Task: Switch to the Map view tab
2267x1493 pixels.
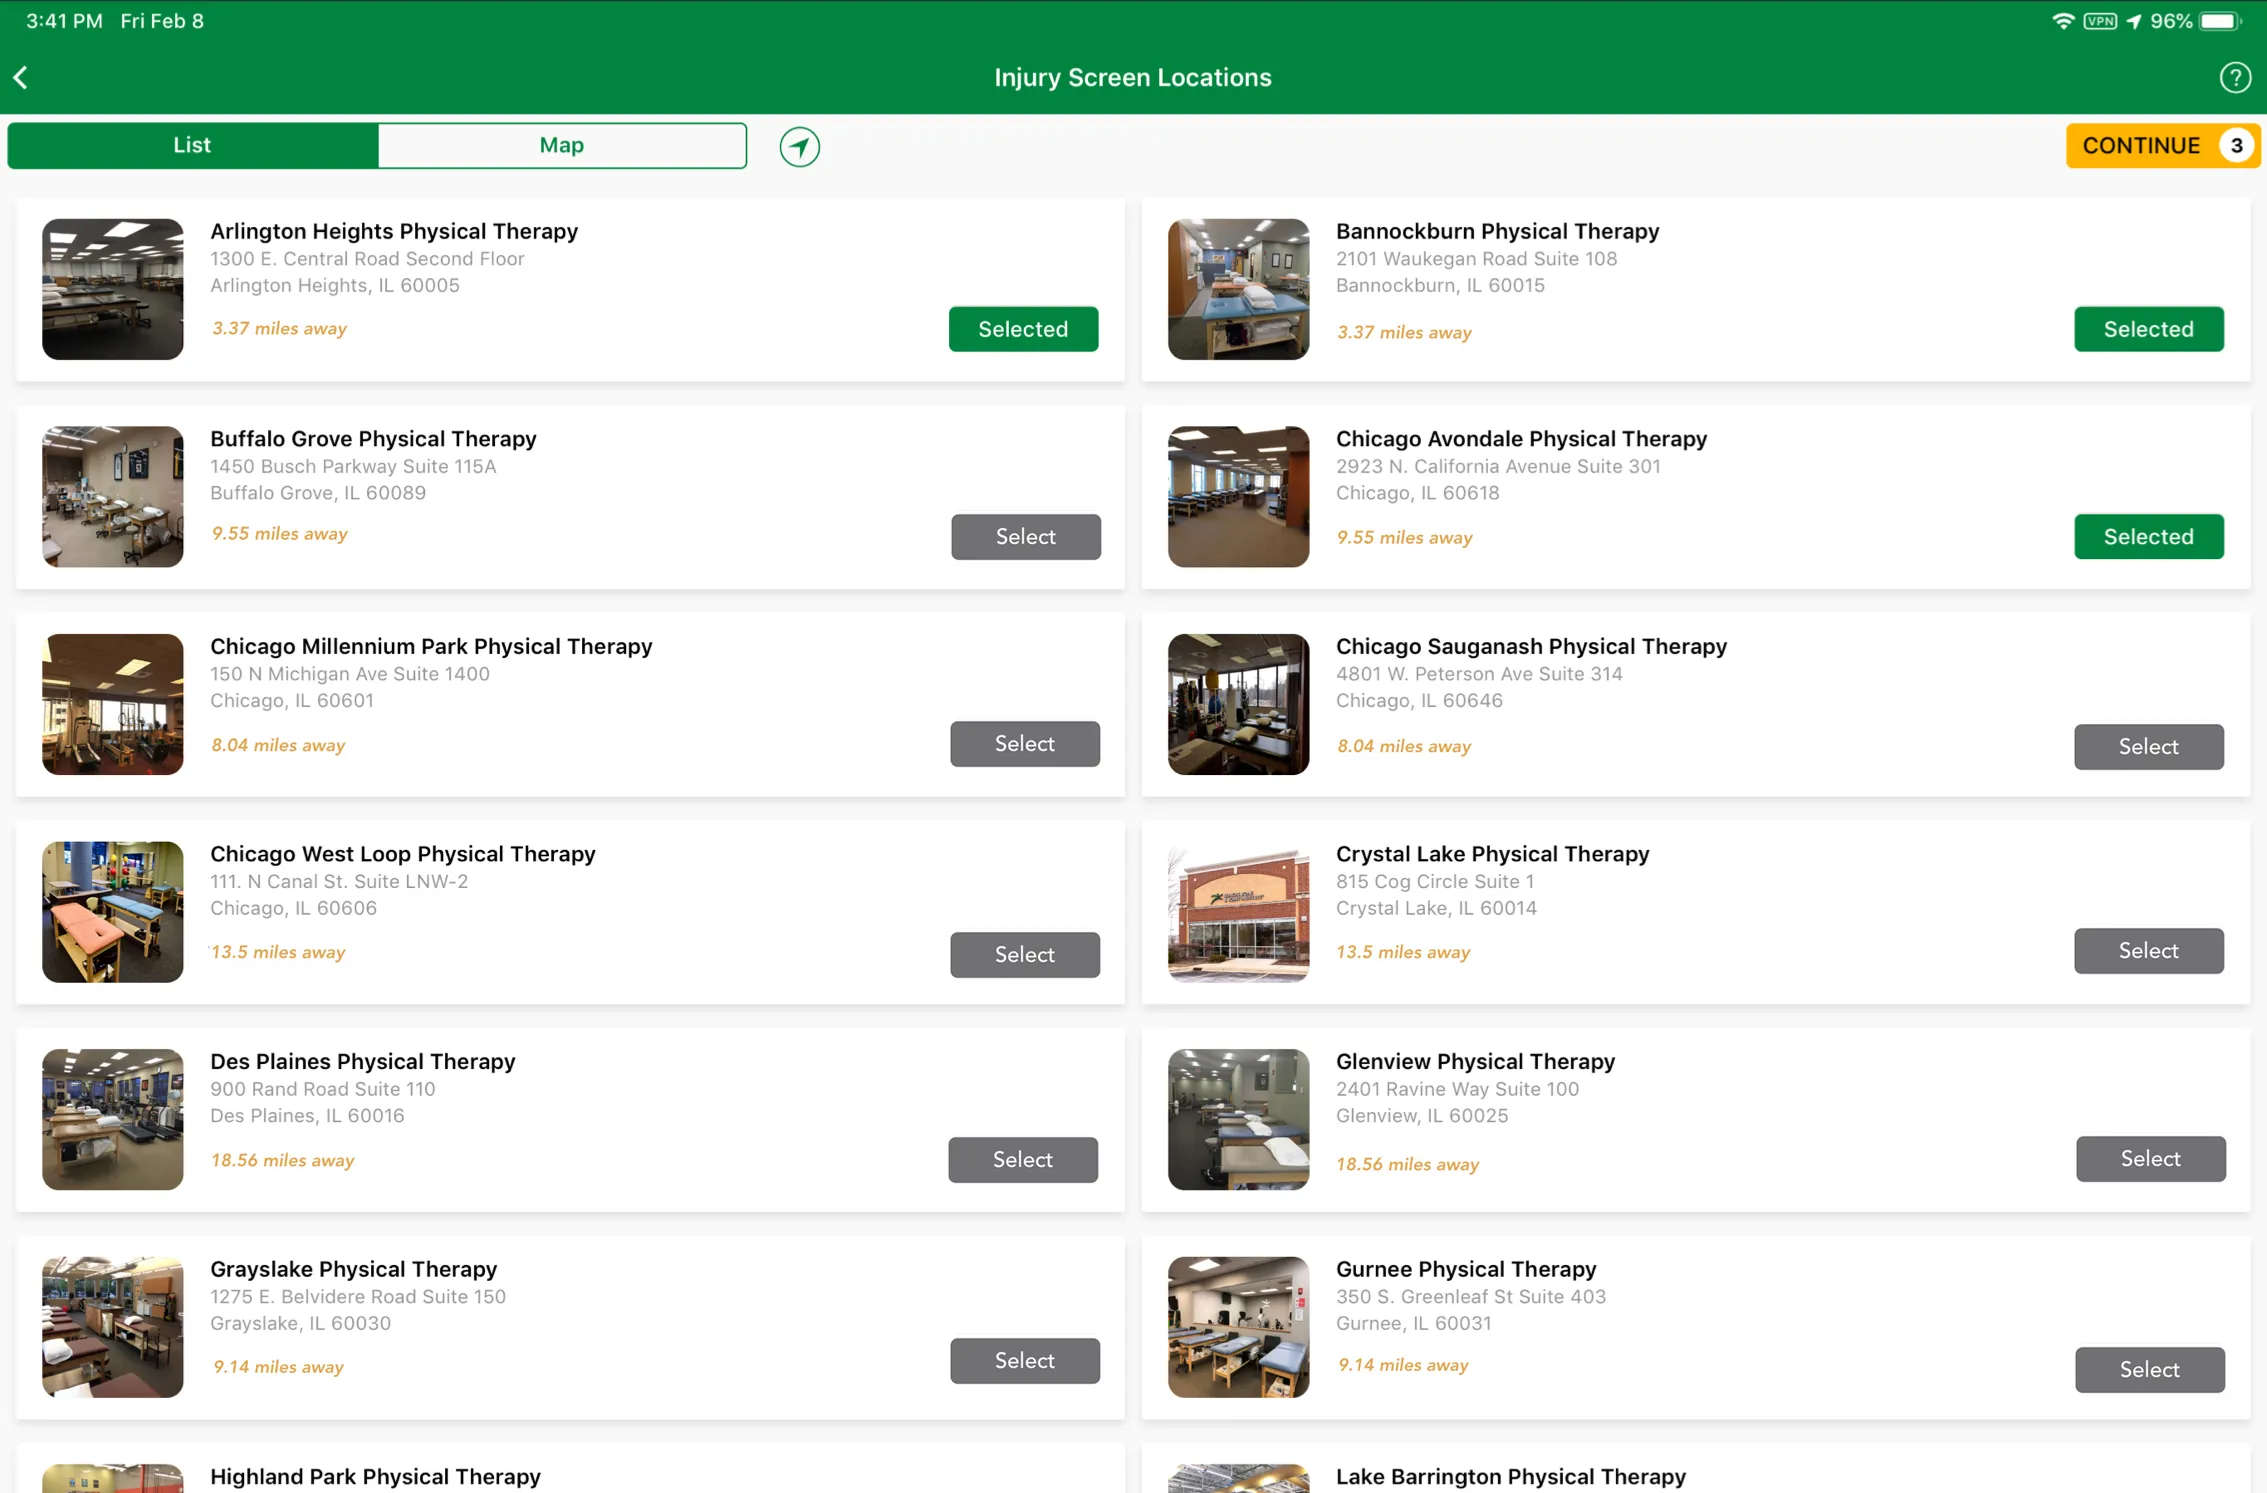Action: (x=561, y=145)
